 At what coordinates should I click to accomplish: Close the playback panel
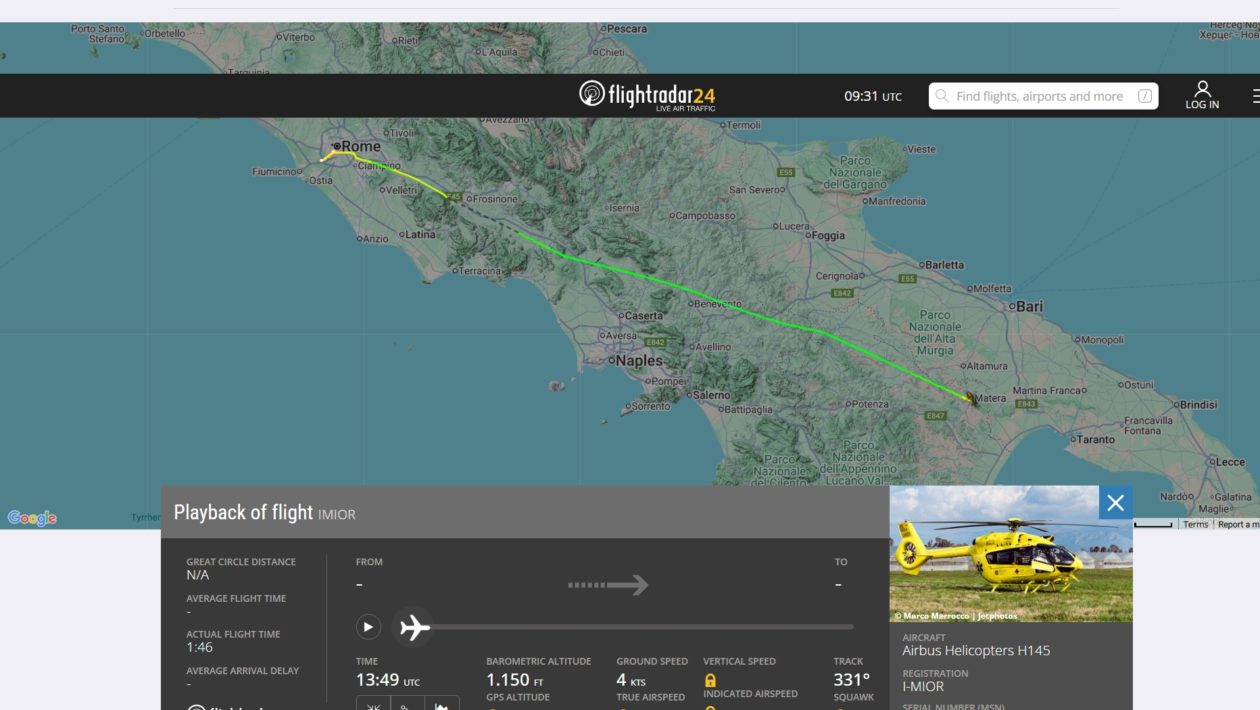coord(1115,503)
